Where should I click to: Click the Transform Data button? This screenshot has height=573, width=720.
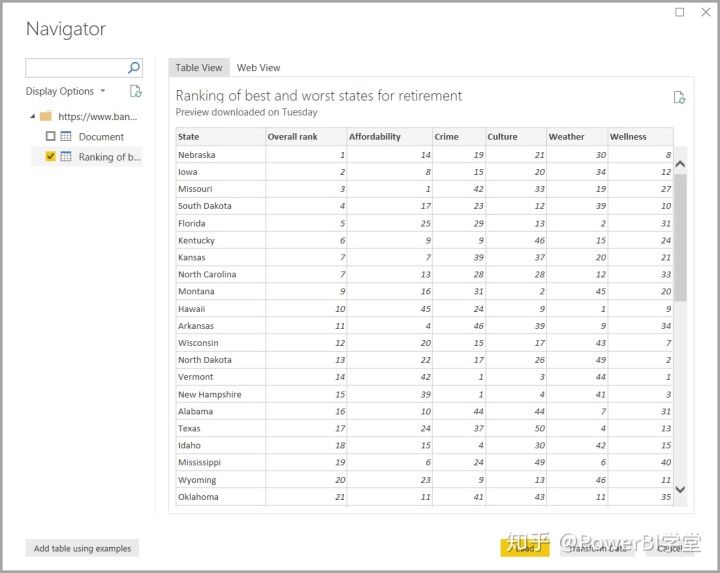[x=597, y=548]
